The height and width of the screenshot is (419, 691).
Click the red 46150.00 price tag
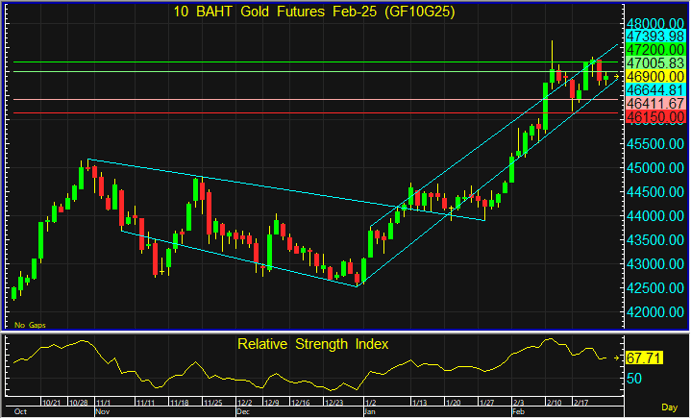click(654, 118)
